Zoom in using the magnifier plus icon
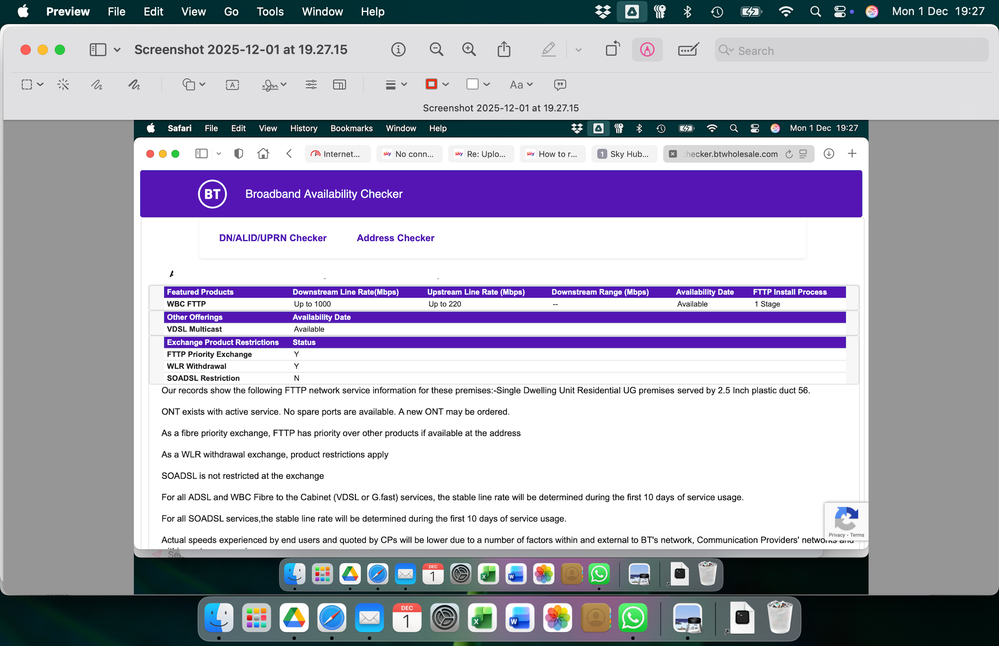 (468, 49)
